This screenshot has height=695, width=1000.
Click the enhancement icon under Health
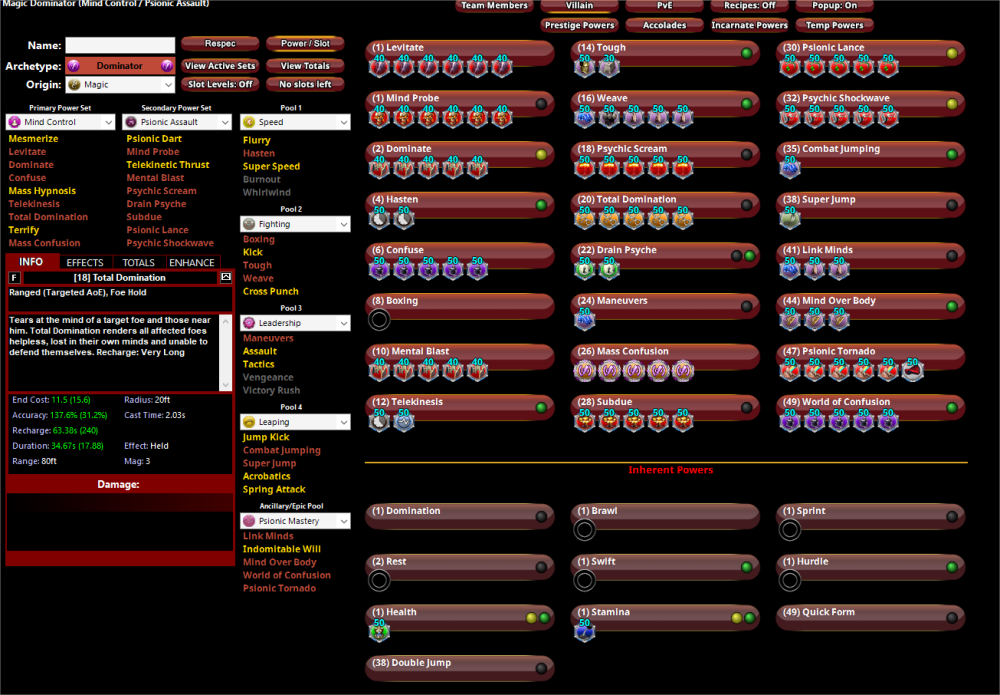pyautogui.click(x=379, y=631)
